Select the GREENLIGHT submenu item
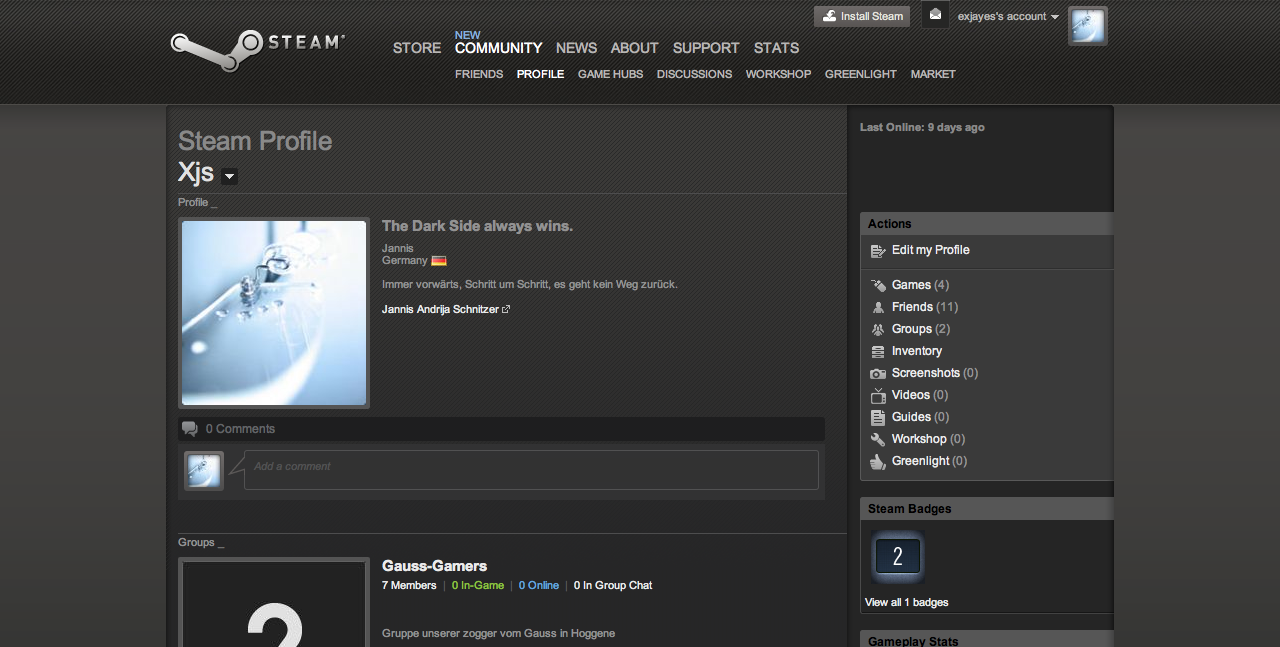 (861, 74)
